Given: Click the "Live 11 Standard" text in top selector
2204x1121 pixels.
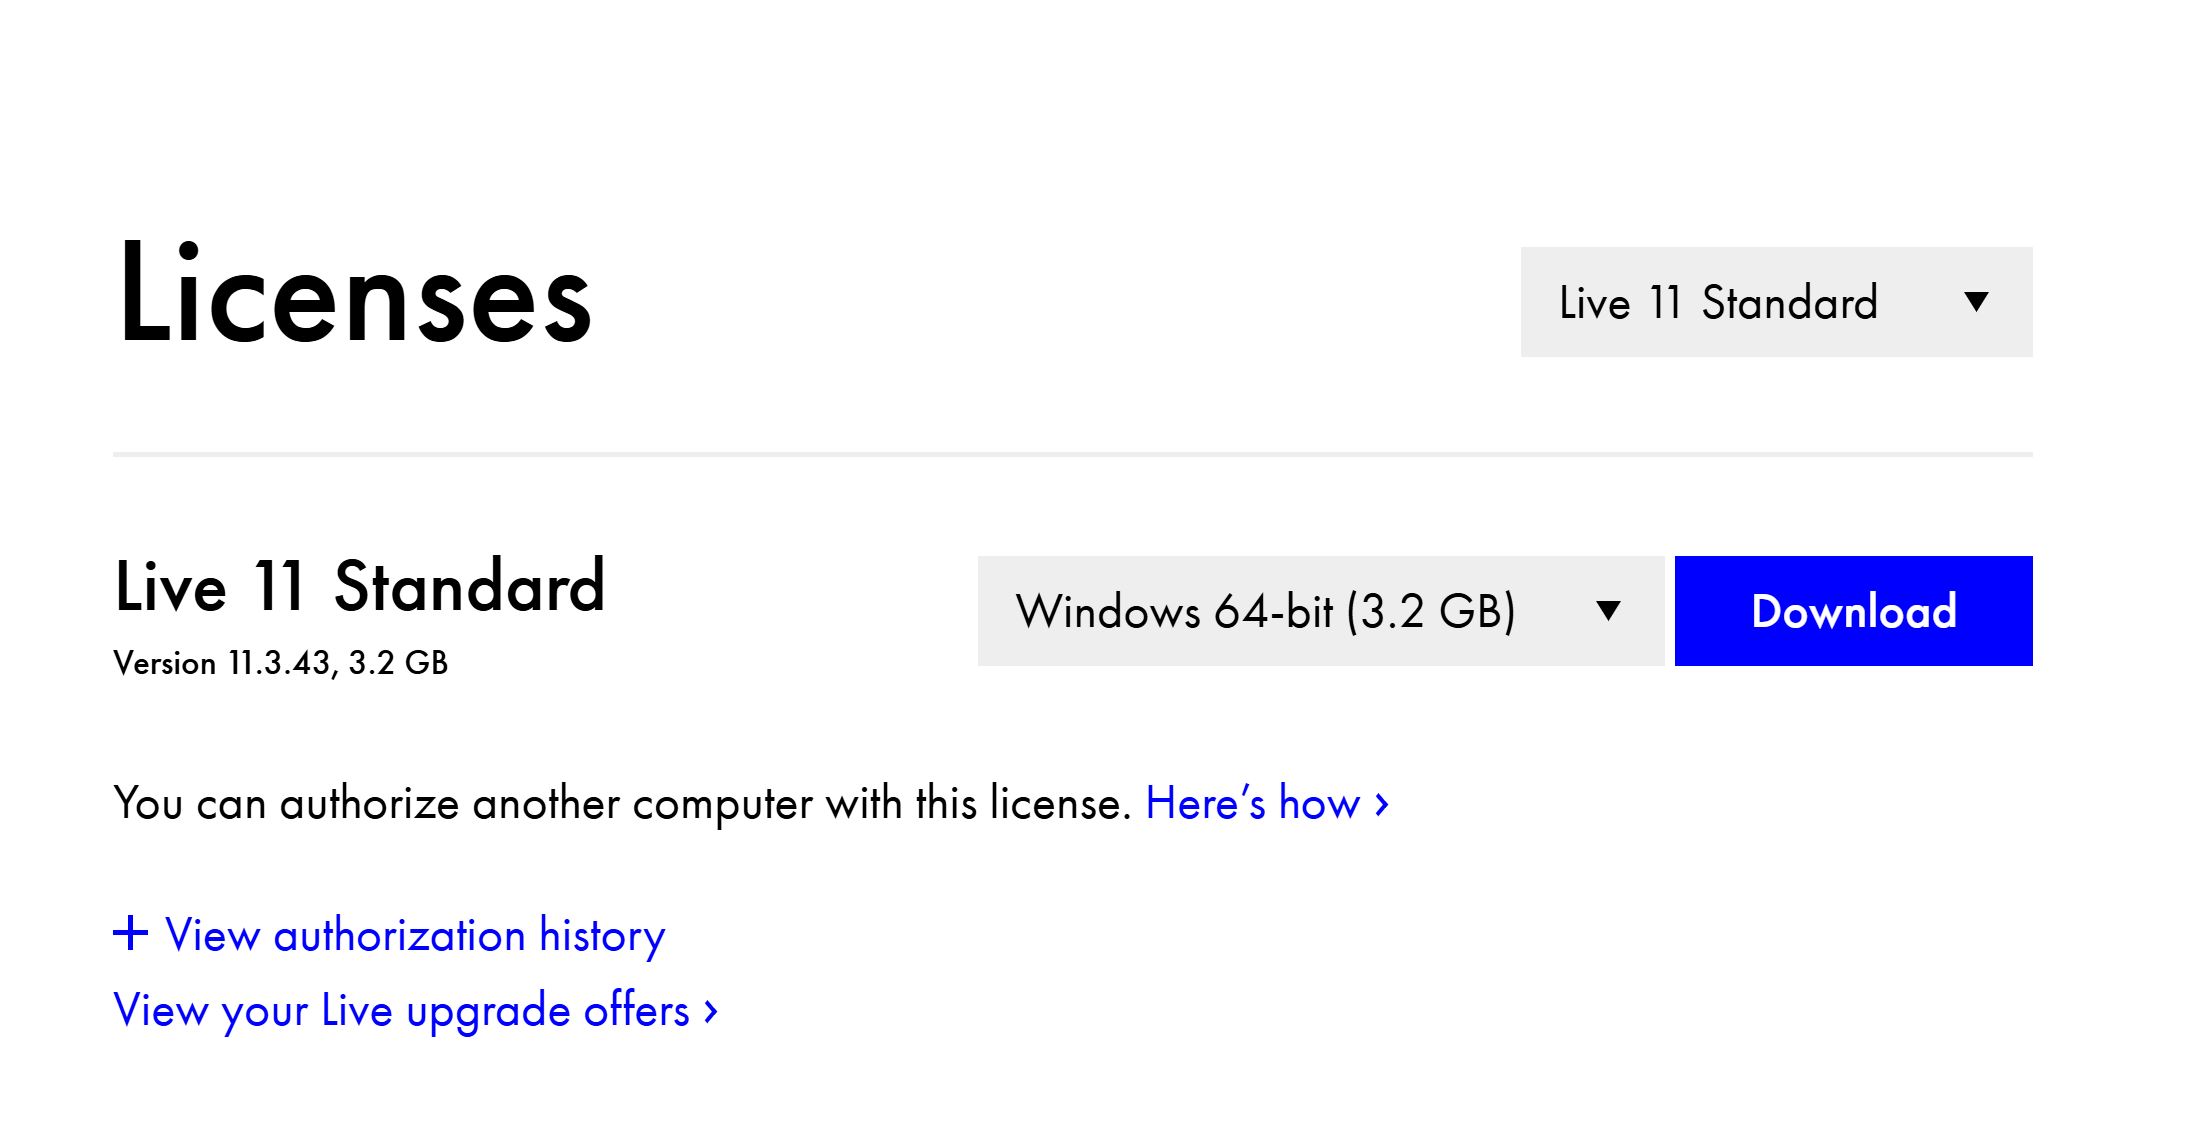Looking at the screenshot, I should pos(1718,302).
